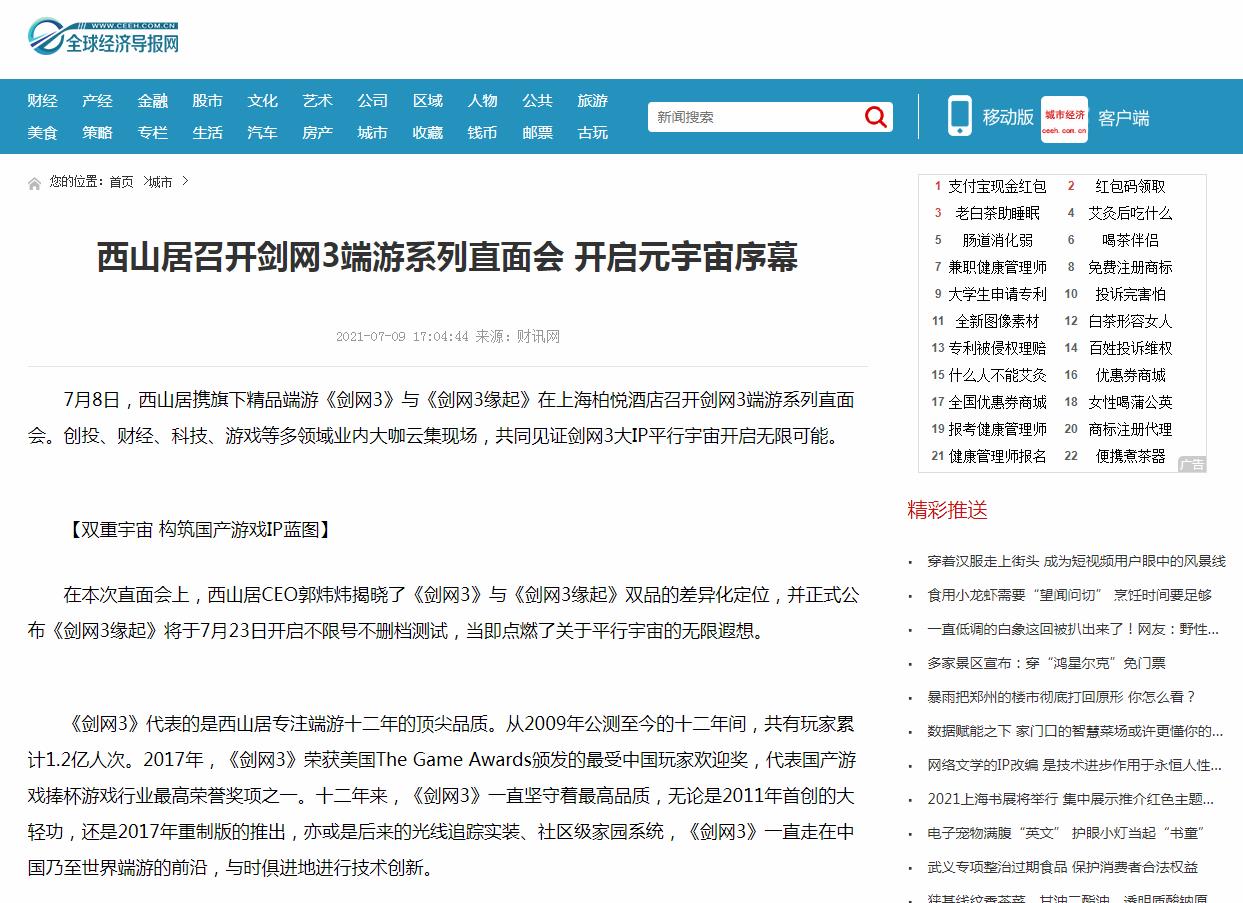Open the 人物 navigation category
Viewport: 1243px width, 903px height.
tap(483, 101)
